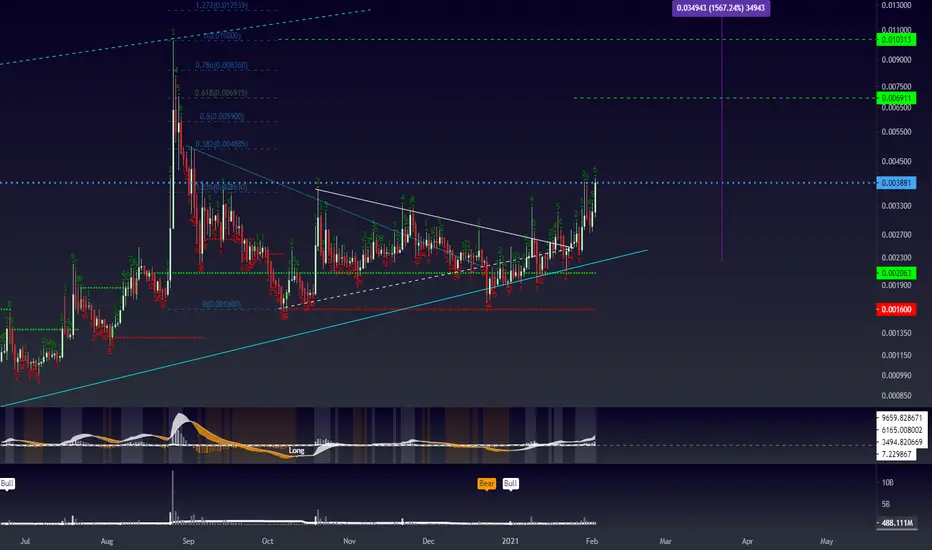Click 0.001350 on the price scale
Viewport: 932px width, 550px height.
[x=896, y=333]
